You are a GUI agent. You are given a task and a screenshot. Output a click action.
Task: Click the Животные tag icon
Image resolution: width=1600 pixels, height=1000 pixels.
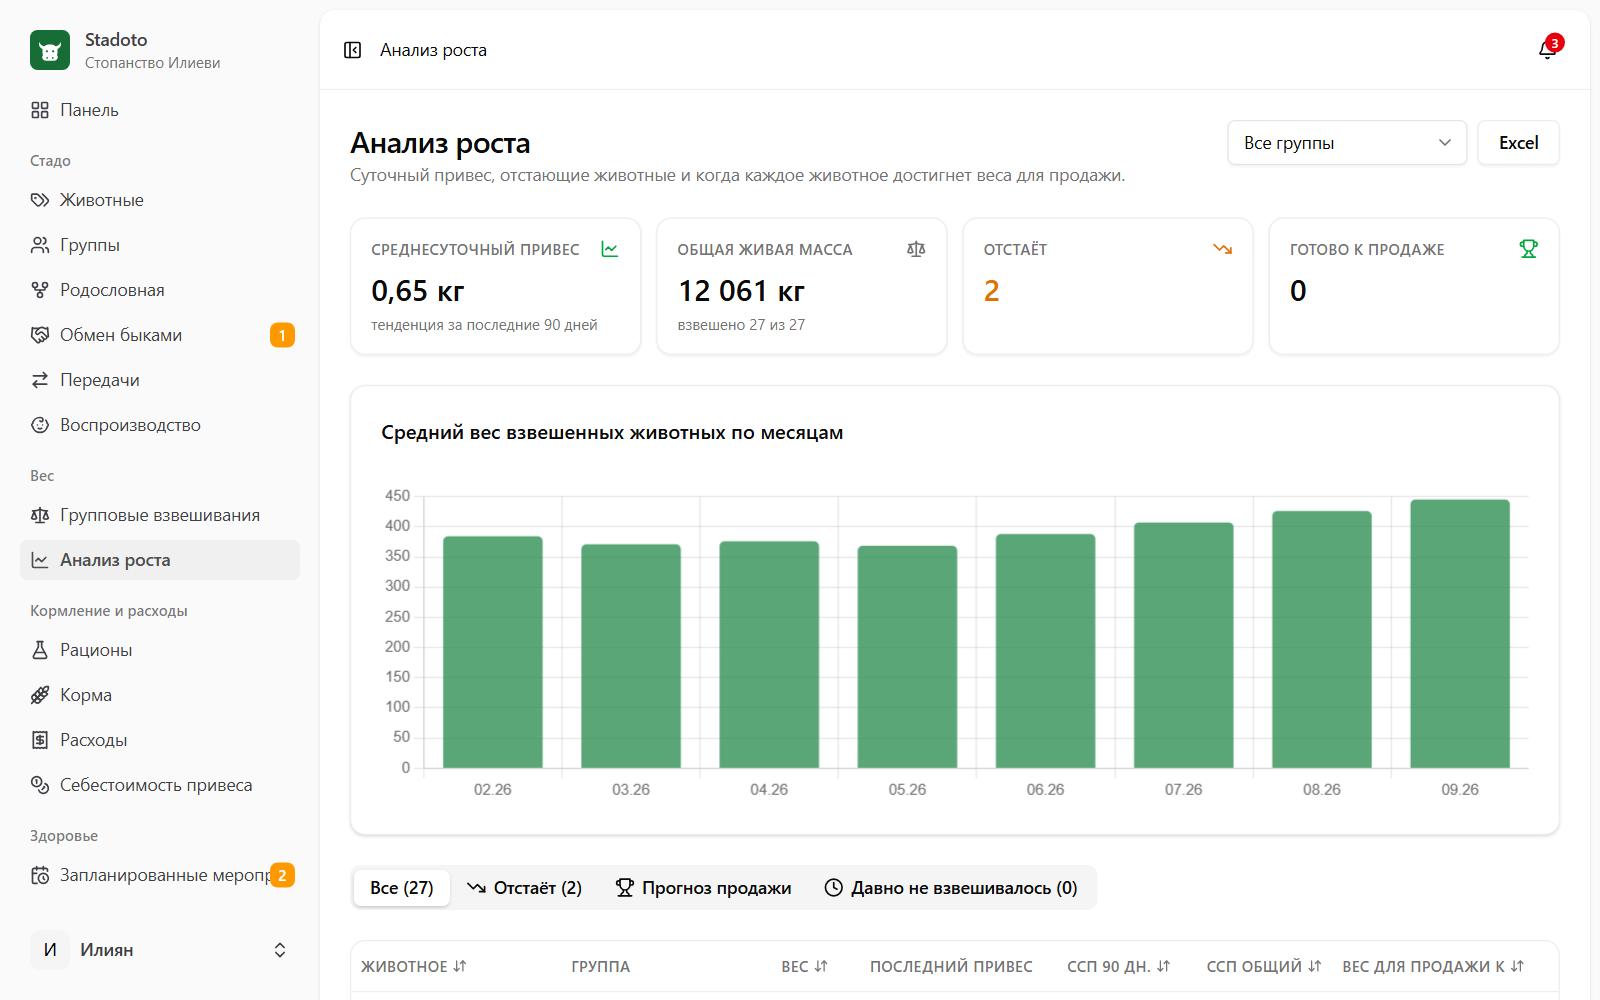click(40, 200)
